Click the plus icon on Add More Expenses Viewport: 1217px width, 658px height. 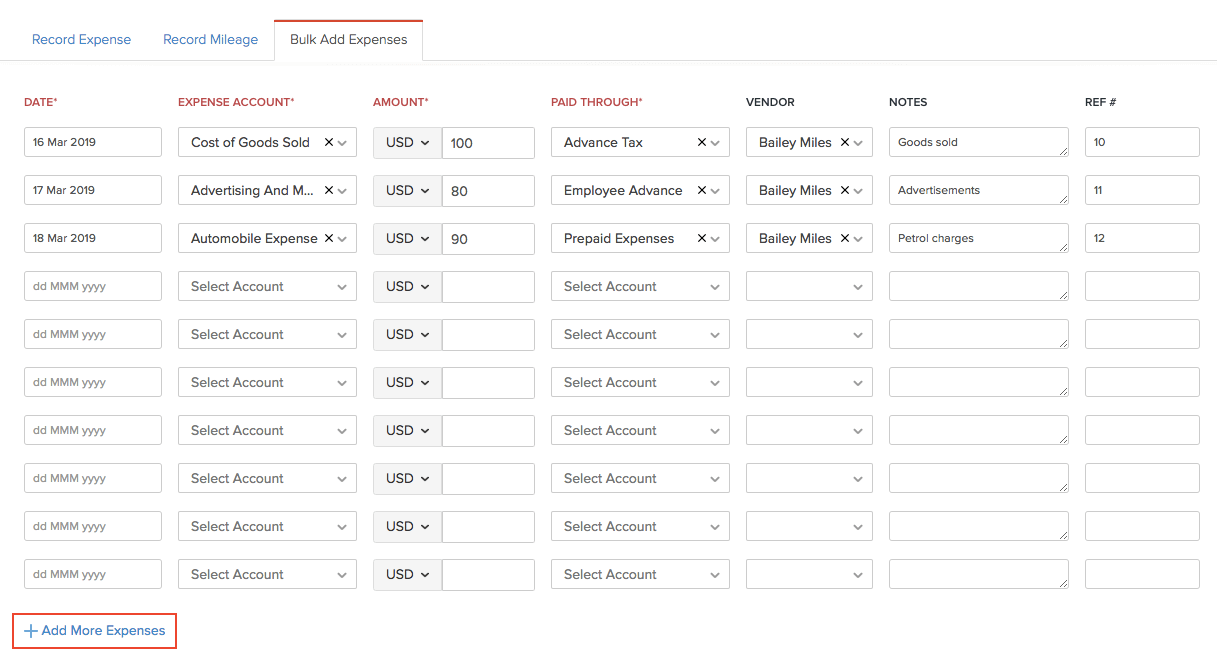tap(31, 630)
